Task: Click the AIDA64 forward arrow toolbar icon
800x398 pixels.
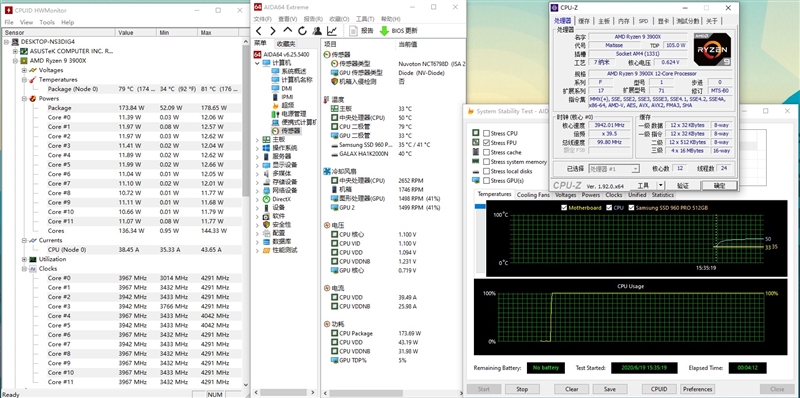Action: (x=273, y=31)
